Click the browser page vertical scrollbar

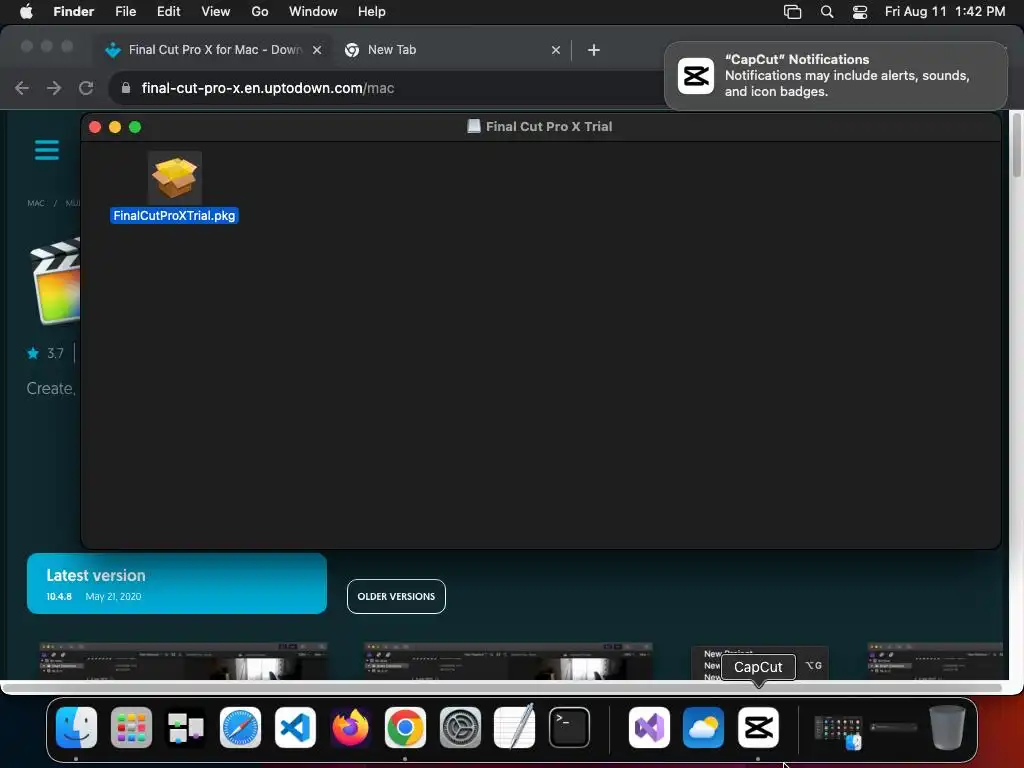point(1016,144)
